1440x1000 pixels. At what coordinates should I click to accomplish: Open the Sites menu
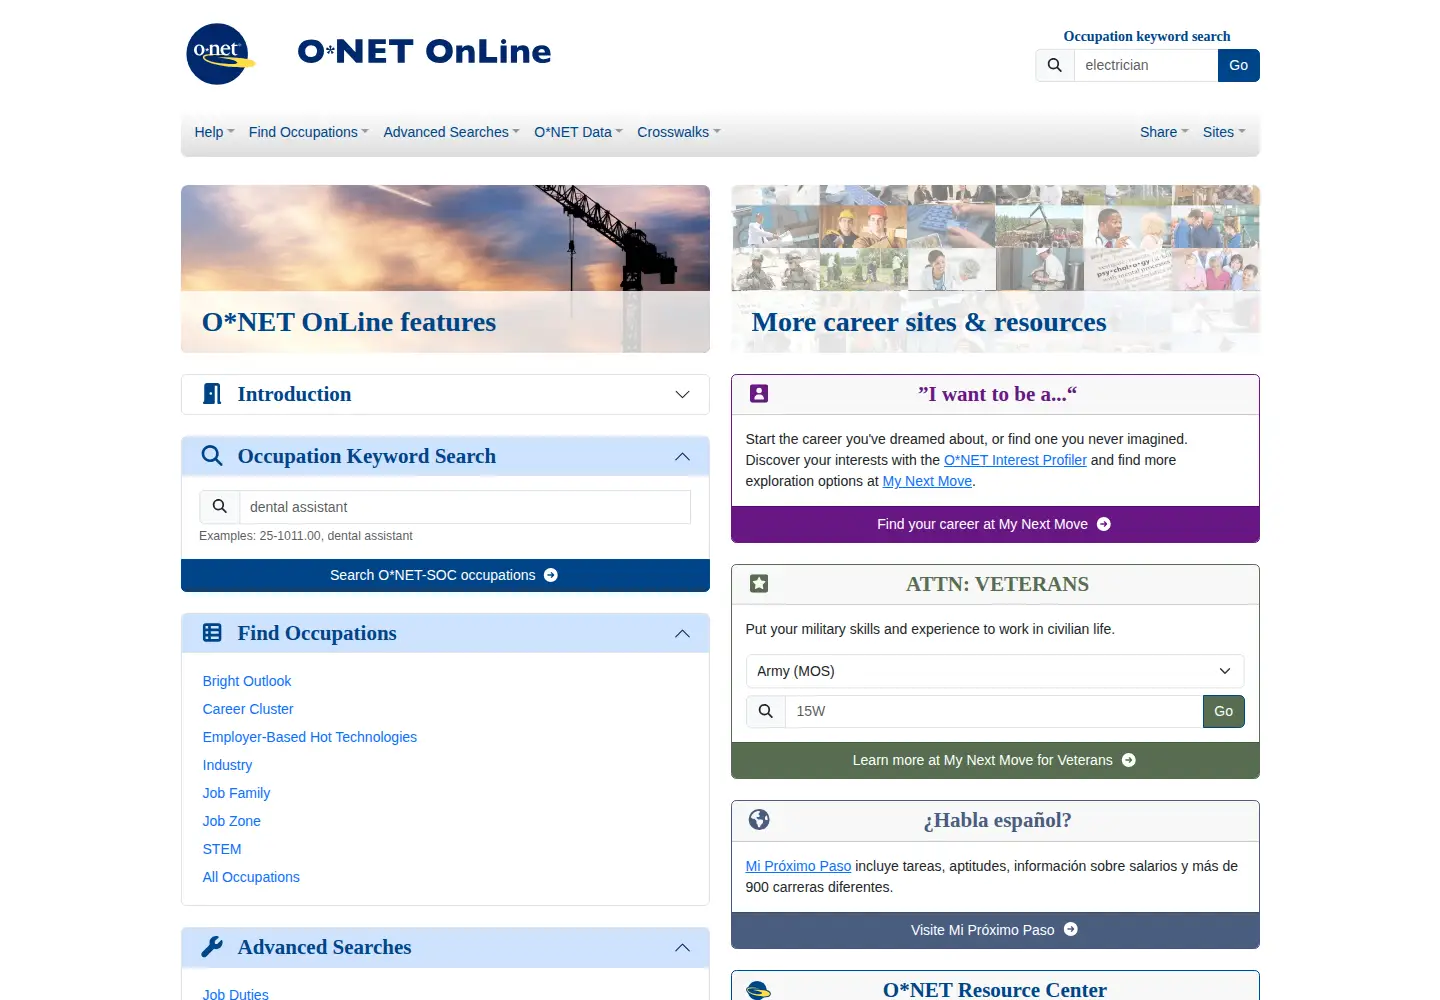[x=1224, y=132]
